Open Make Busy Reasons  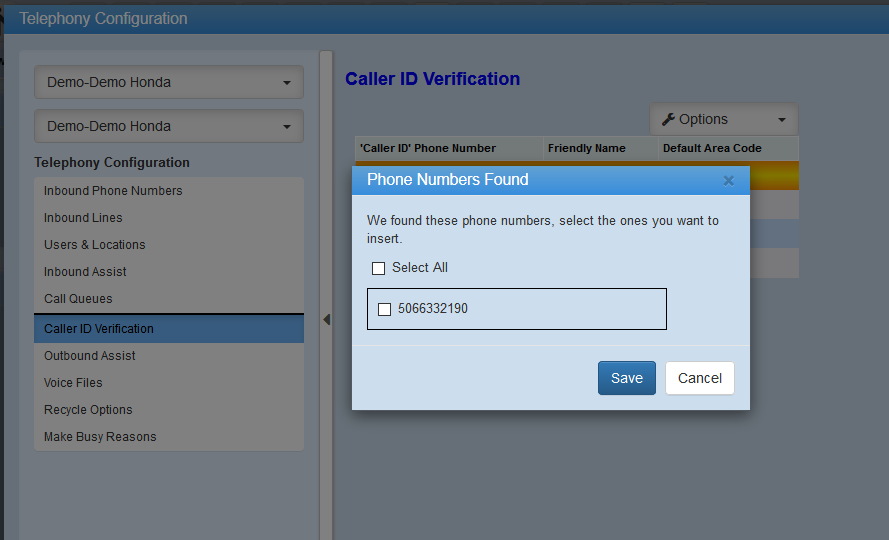coord(100,437)
